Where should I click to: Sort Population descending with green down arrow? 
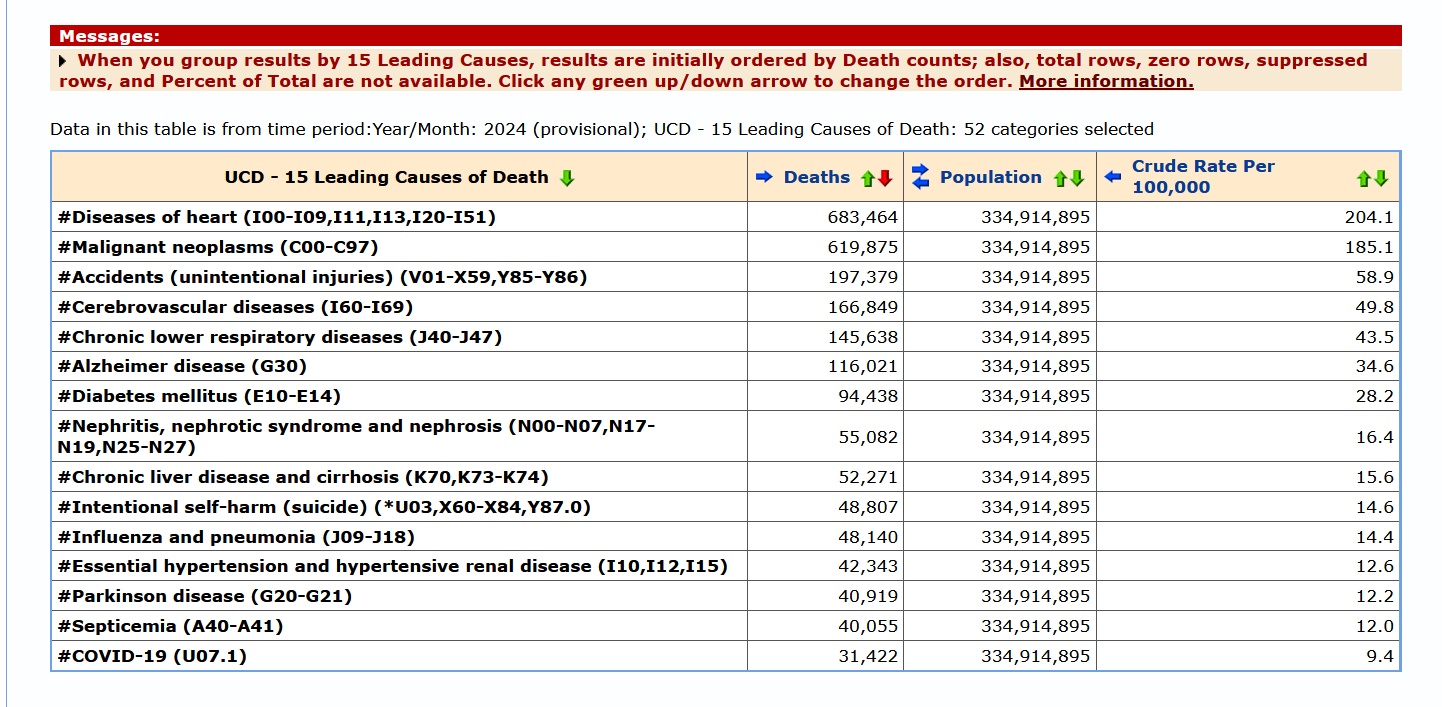[1077, 179]
